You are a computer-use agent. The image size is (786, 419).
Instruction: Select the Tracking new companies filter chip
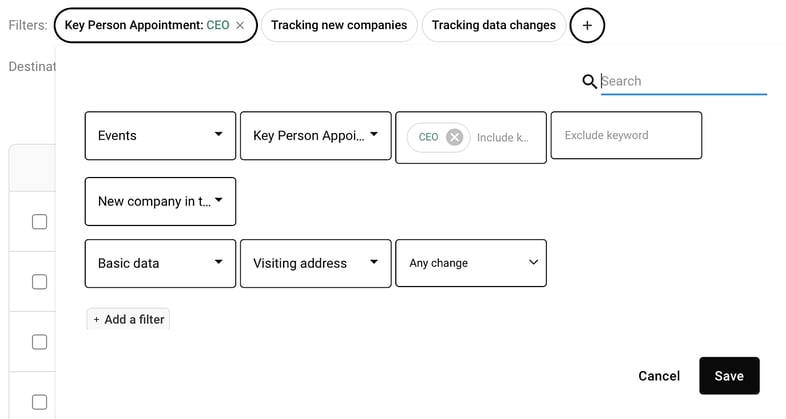tap(339, 25)
